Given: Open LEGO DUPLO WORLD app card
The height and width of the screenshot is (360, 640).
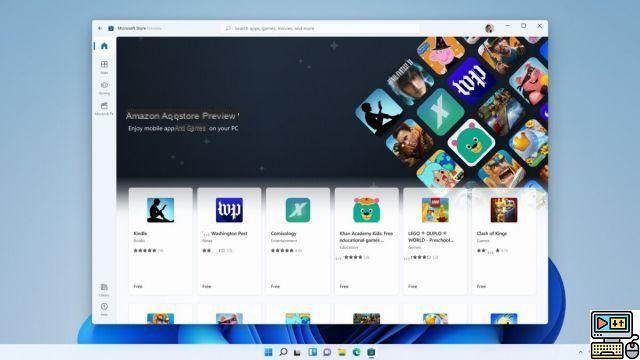Looking at the screenshot, I should (435, 241).
